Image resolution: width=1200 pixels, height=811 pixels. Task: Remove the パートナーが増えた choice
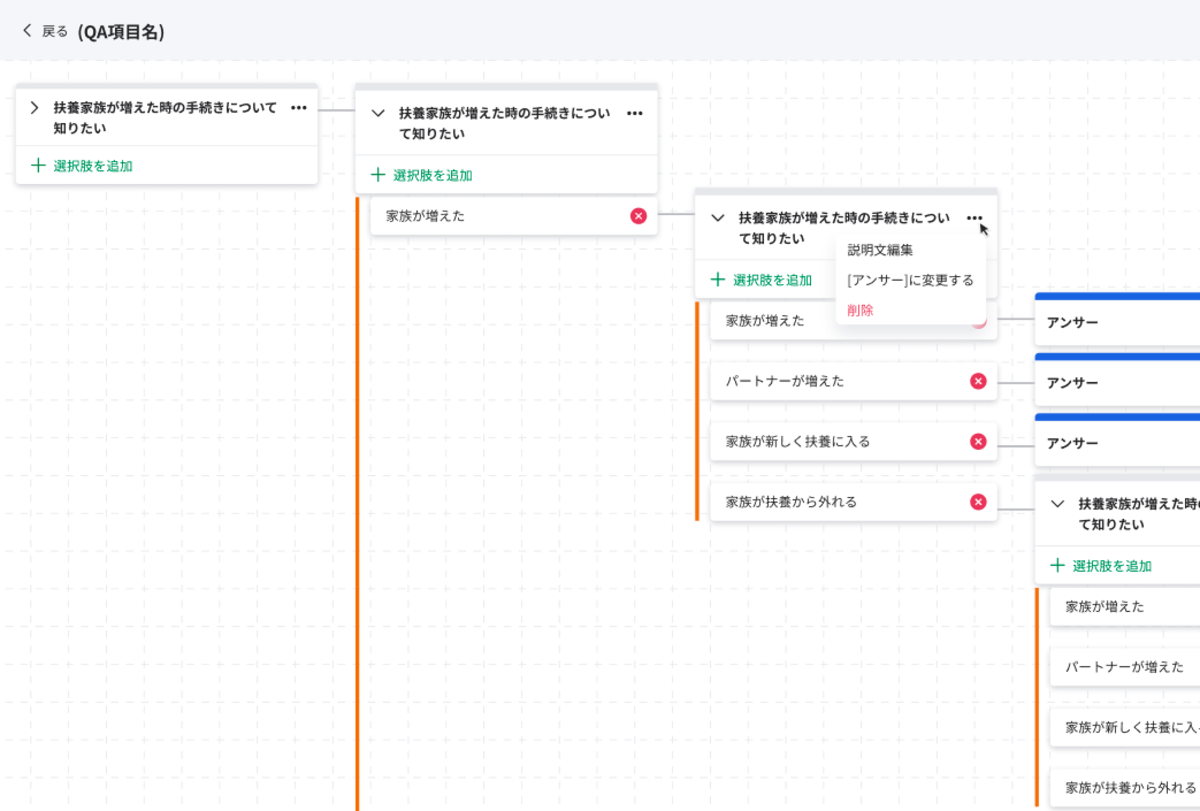click(x=978, y=381)
